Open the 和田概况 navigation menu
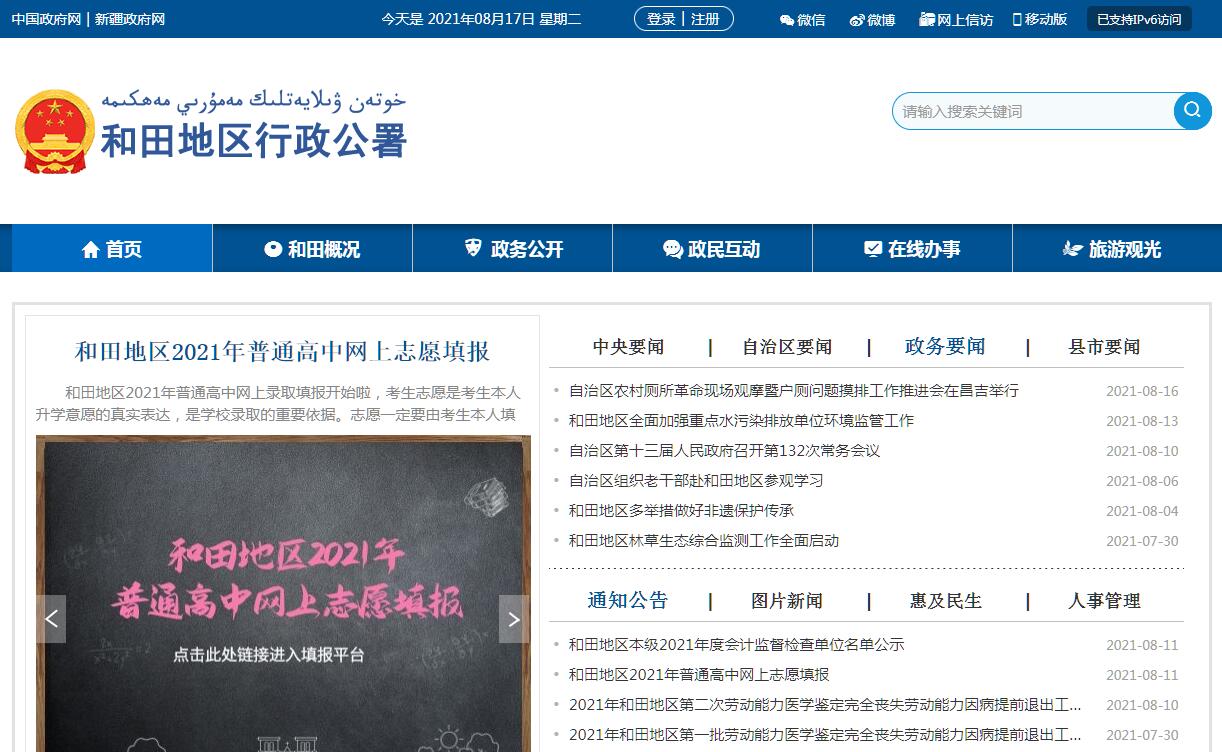 click(312, 249)
